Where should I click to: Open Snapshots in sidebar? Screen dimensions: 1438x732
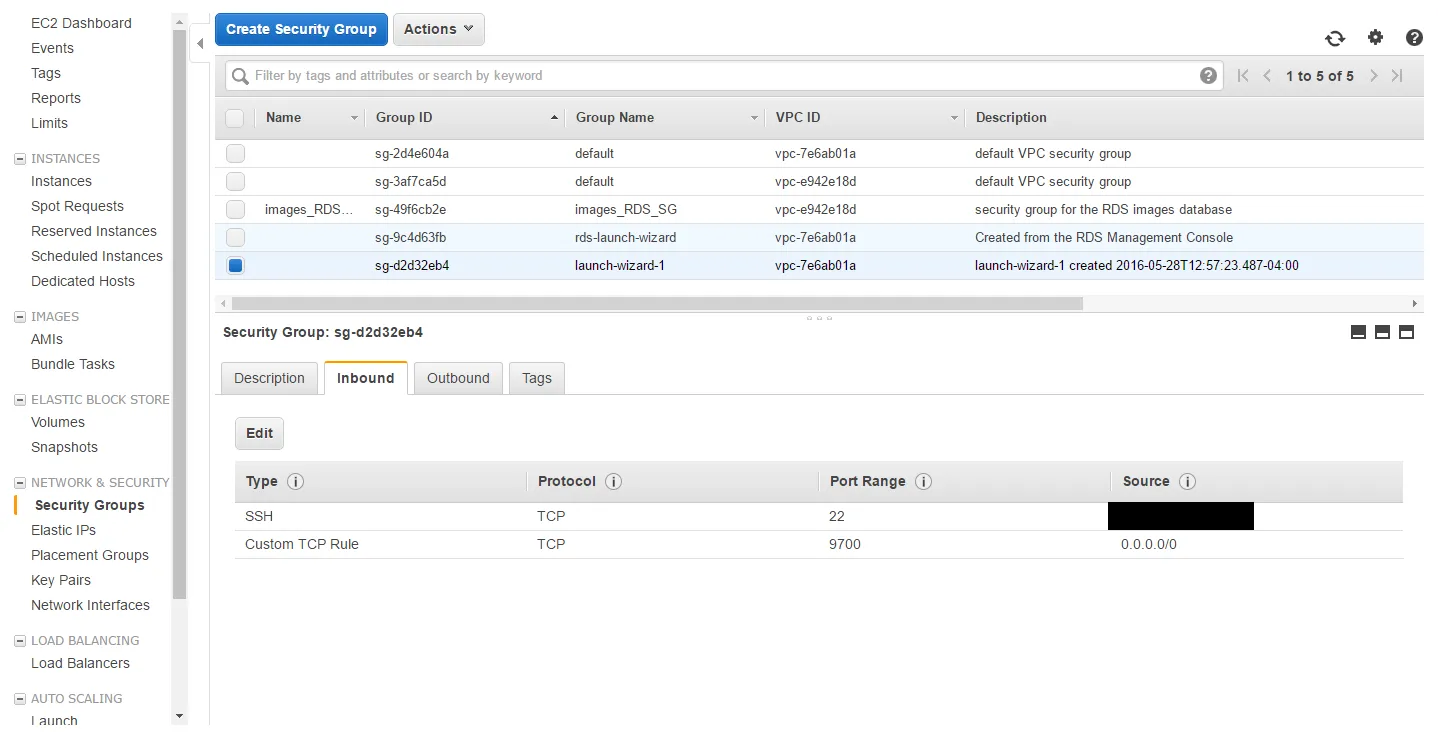pyautogui.click(x=64, y=447)
